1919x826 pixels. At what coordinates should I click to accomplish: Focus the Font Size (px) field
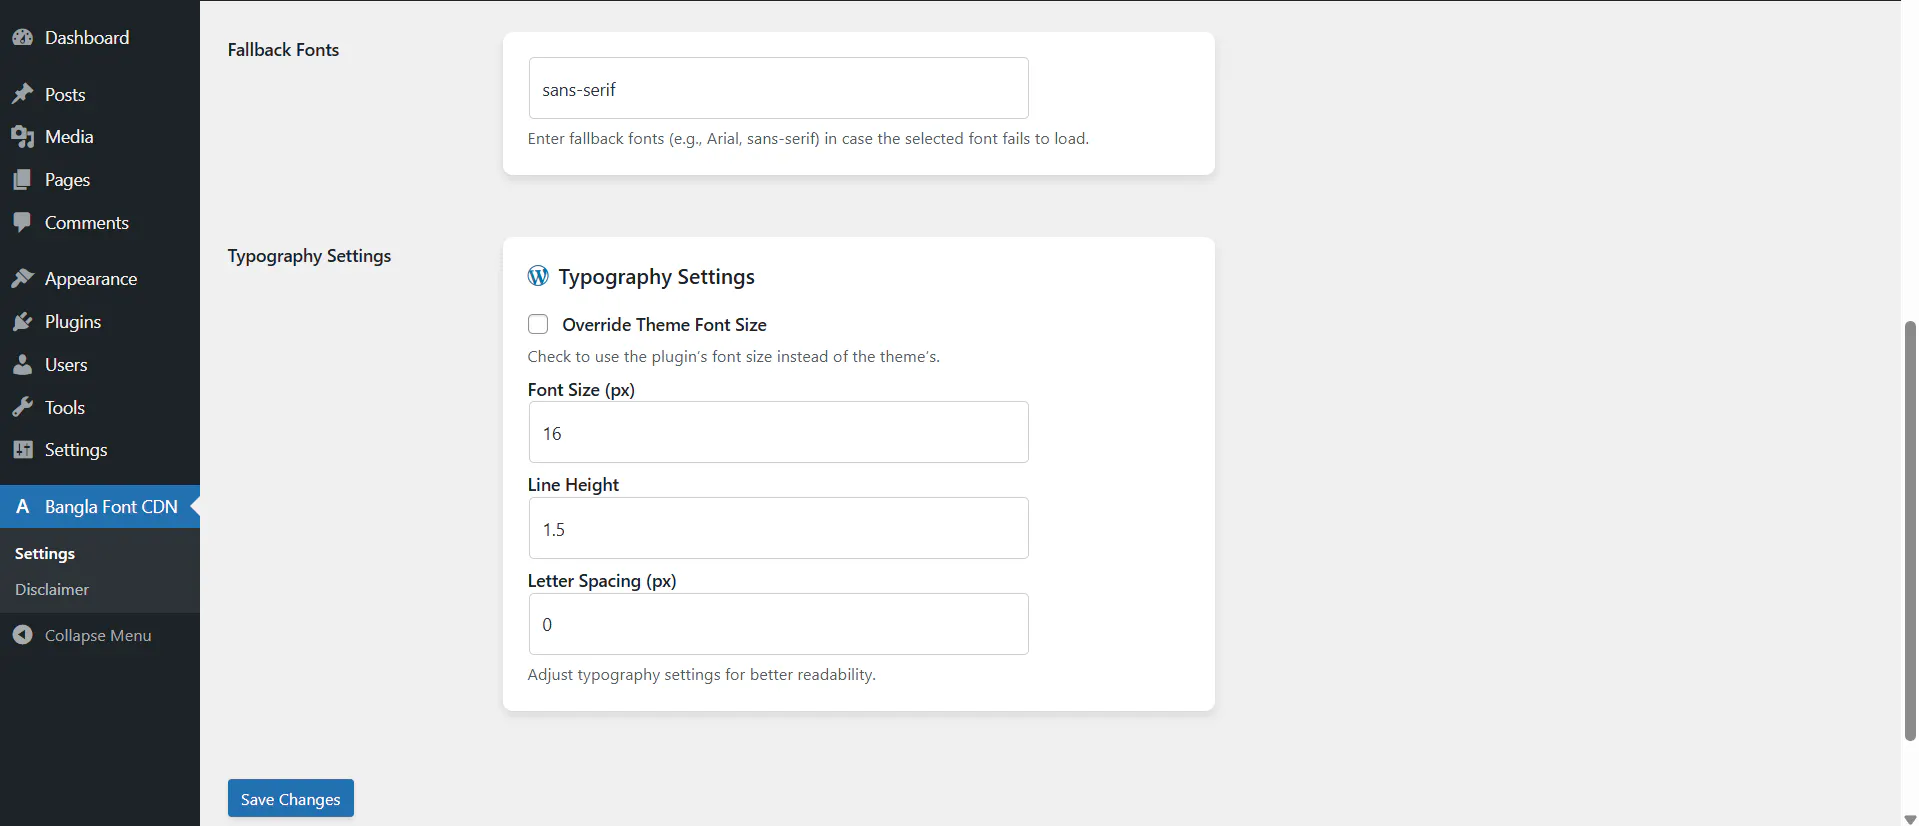[x=778, y=432]
